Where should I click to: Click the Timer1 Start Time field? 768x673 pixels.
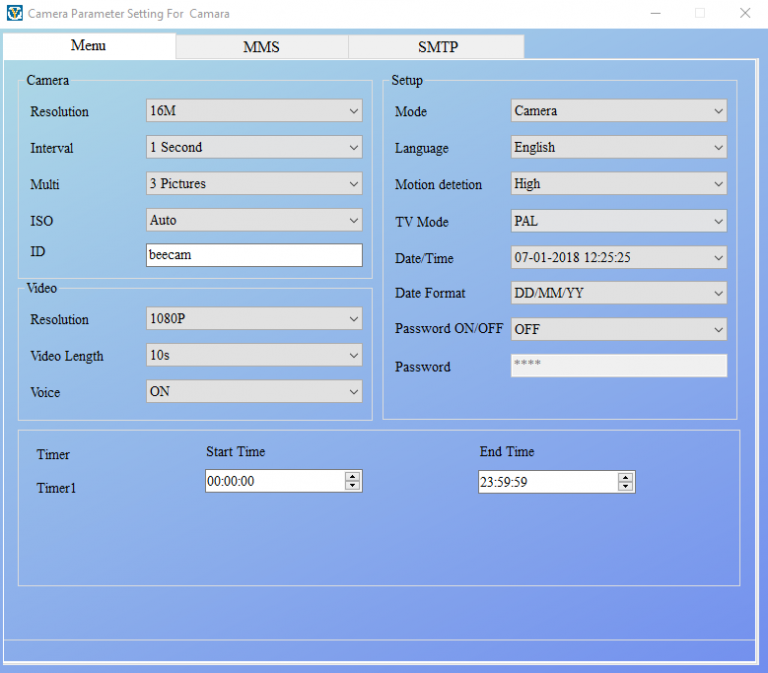click(x=274, y=481)
